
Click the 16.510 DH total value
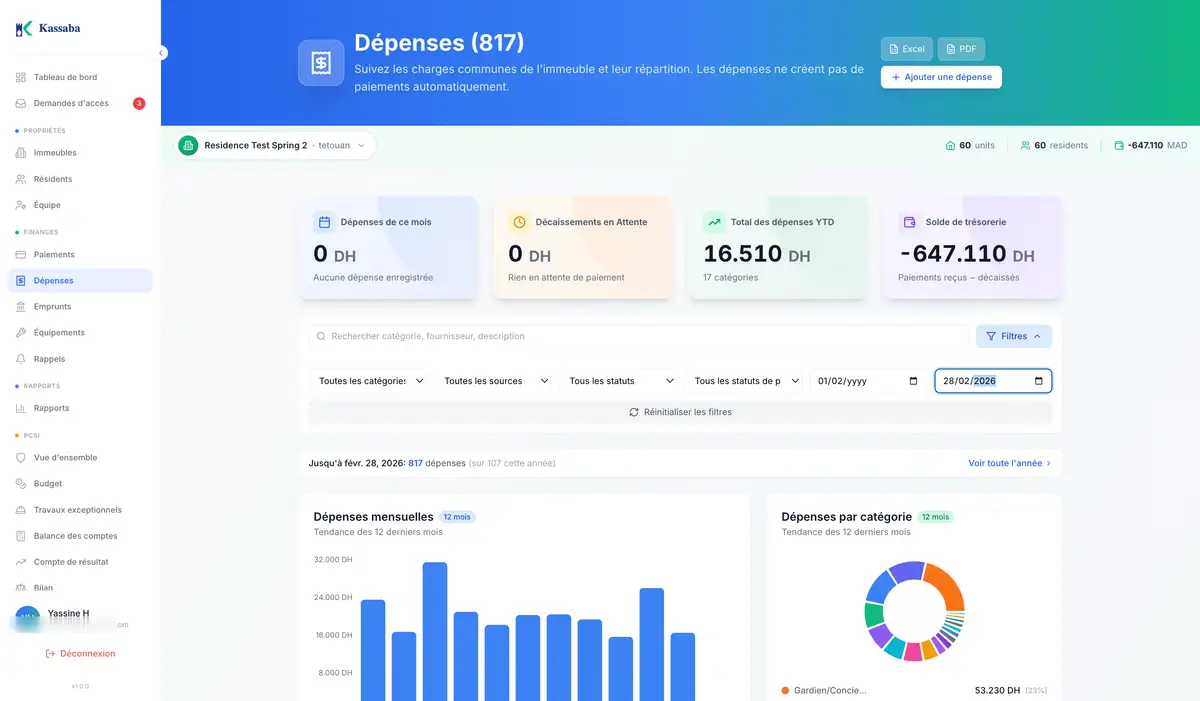coord(757,254)
